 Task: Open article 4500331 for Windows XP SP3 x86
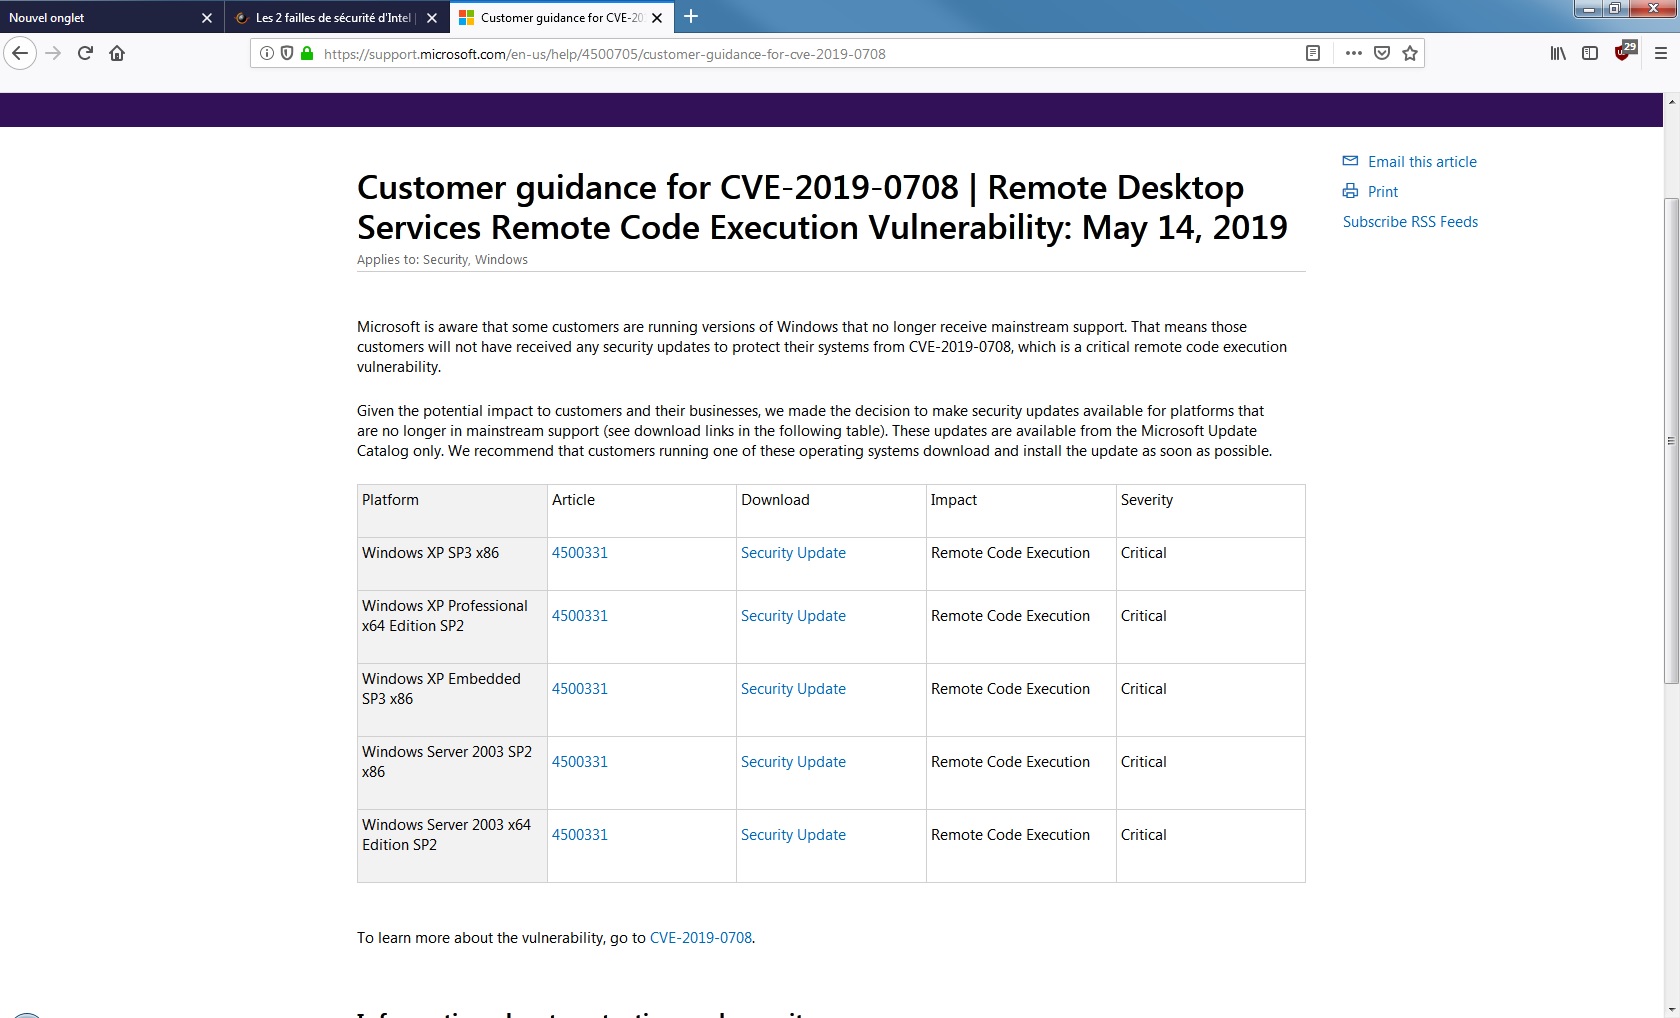click(x=580, y=553)
